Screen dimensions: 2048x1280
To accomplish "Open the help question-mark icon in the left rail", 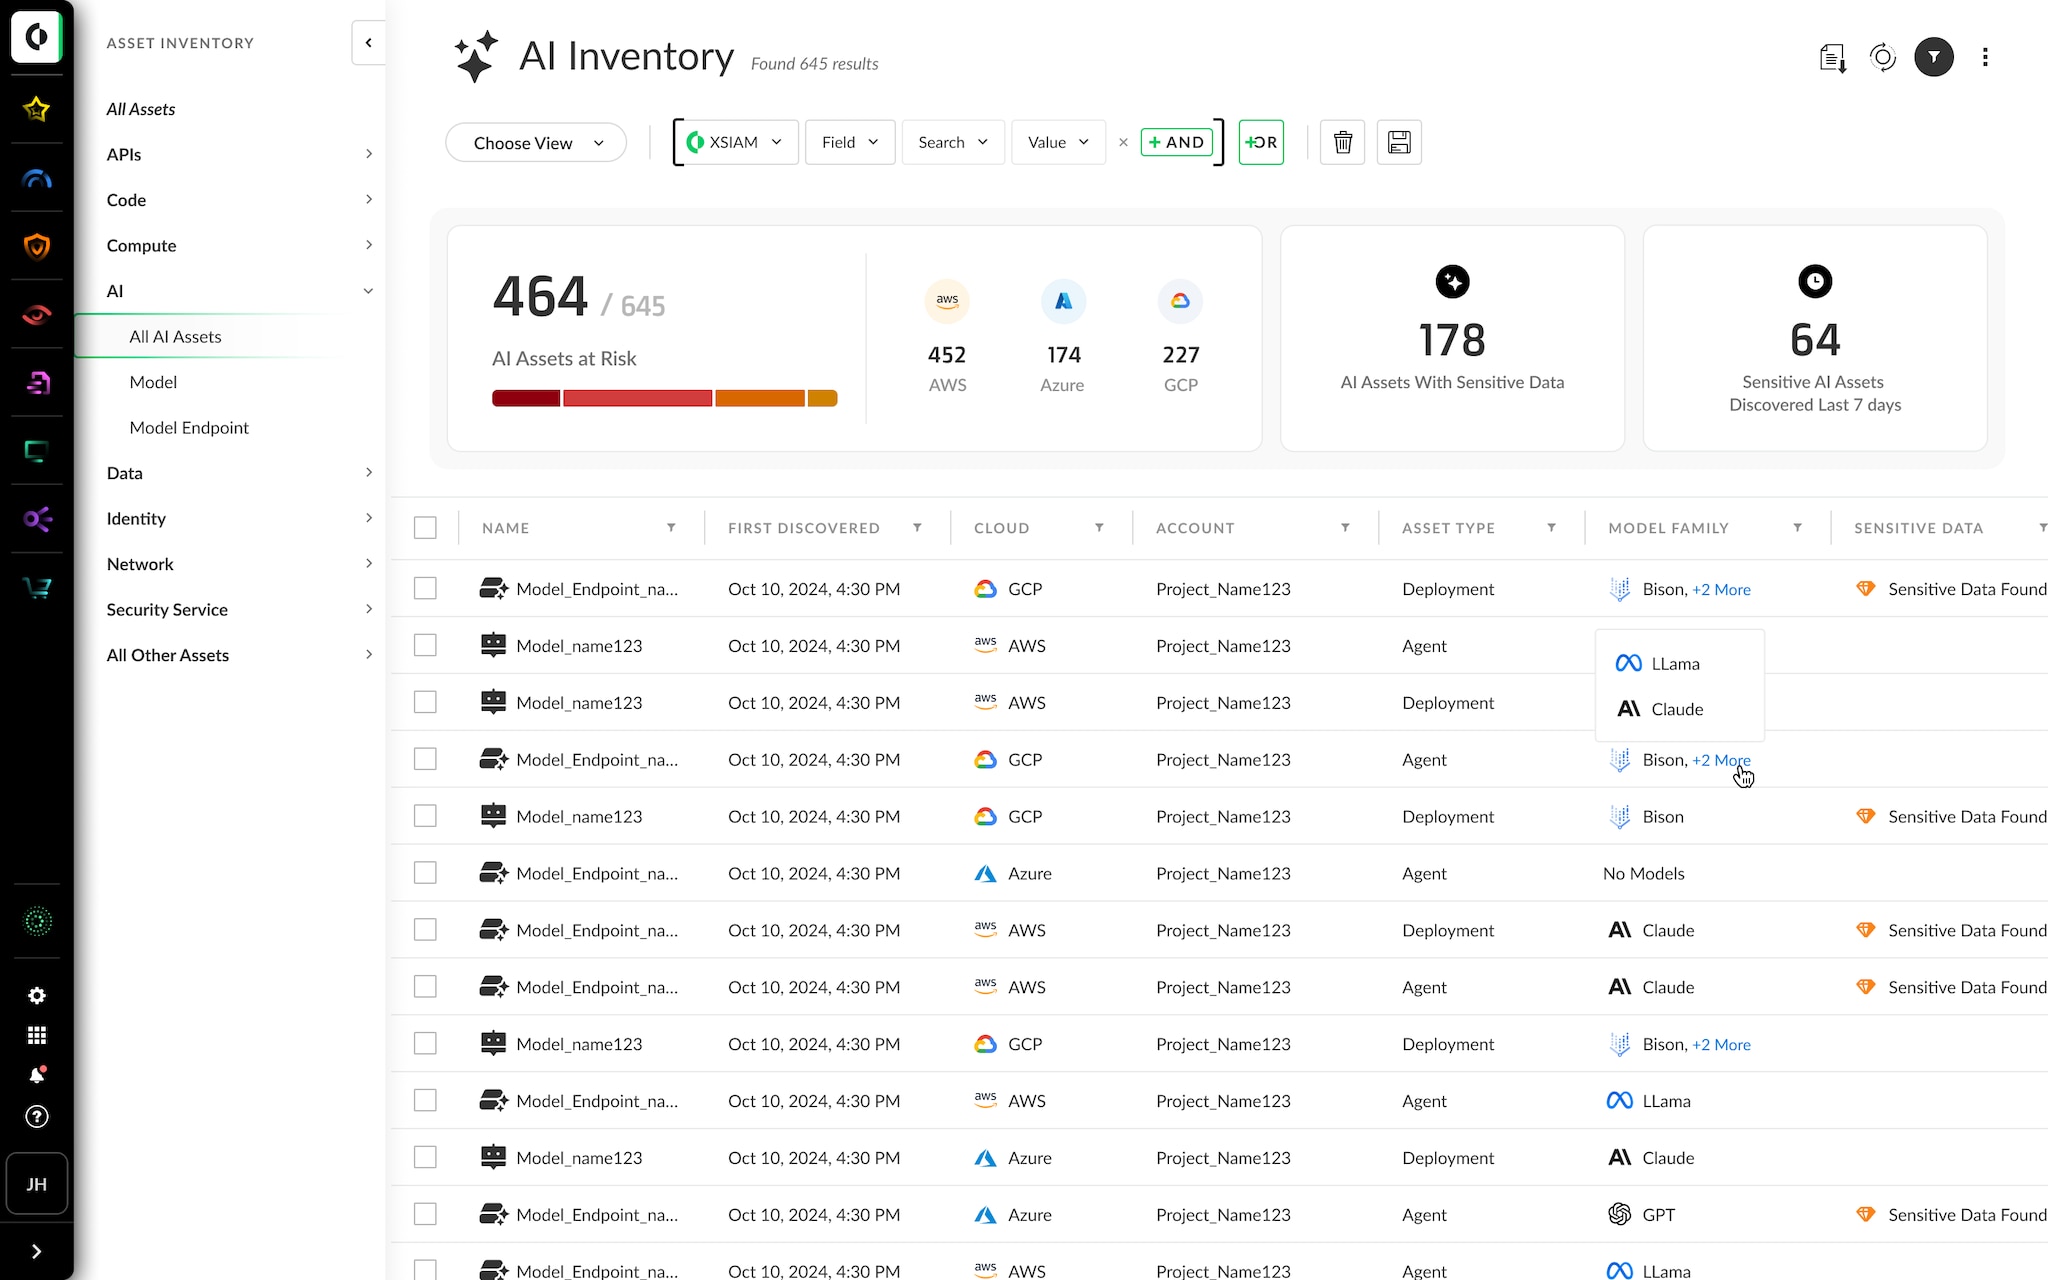I will point(37,1117).
